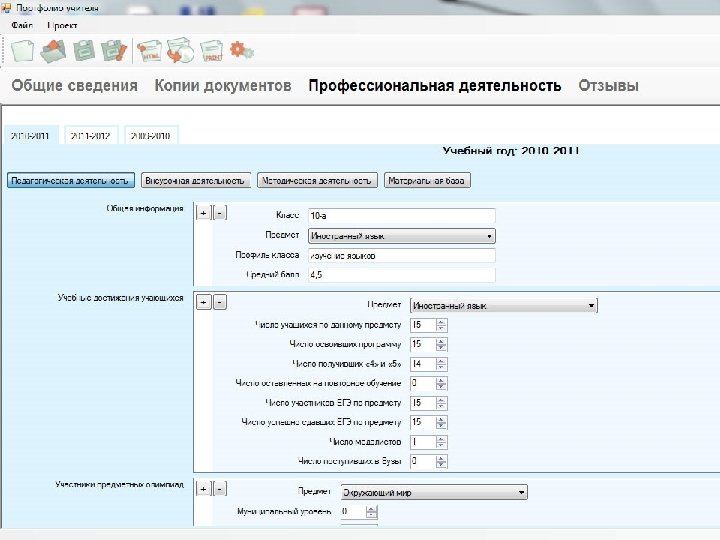This screenshot has width=720, height=540.
Task: Save the portfolio with the floppy disk icon
Action: (84, 51)
